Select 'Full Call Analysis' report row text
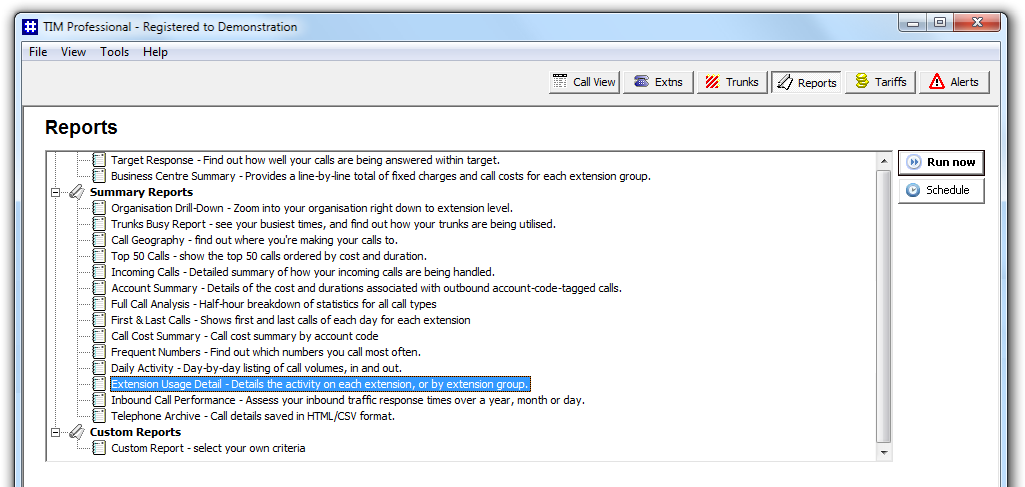Screen dimensions: 1025x487 coord(273,304)
